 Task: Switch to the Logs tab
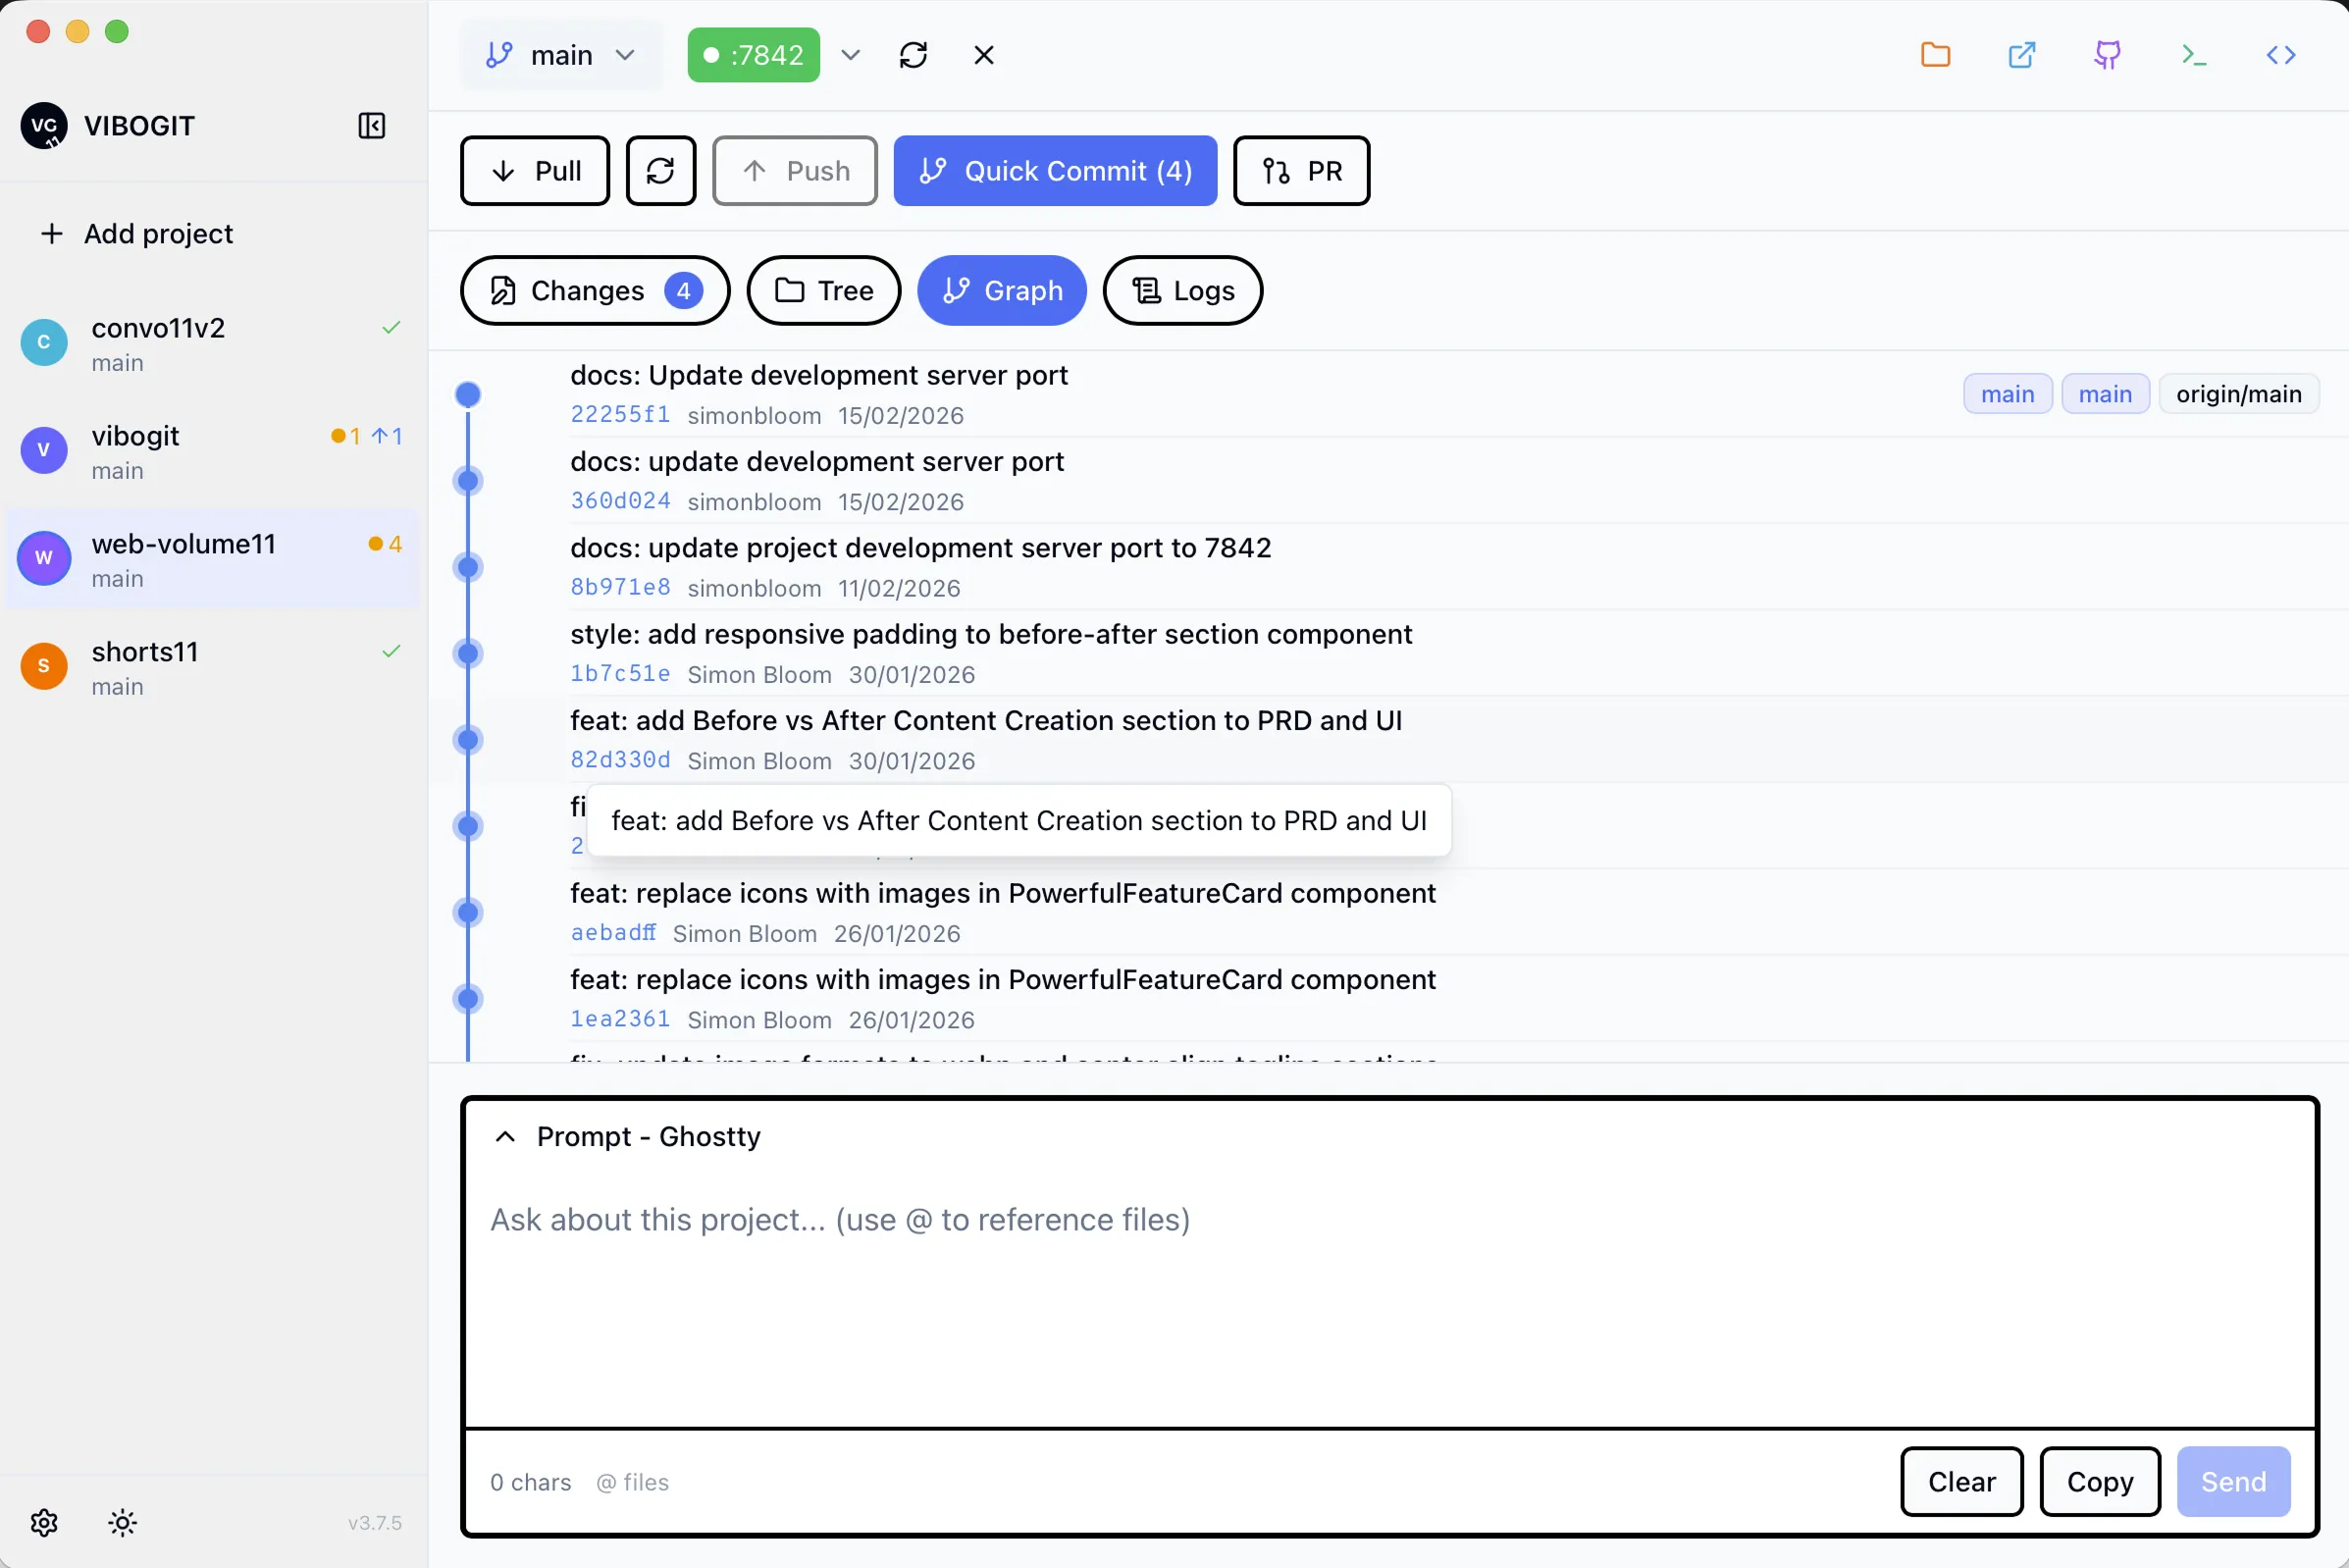tap(1182, 291)
